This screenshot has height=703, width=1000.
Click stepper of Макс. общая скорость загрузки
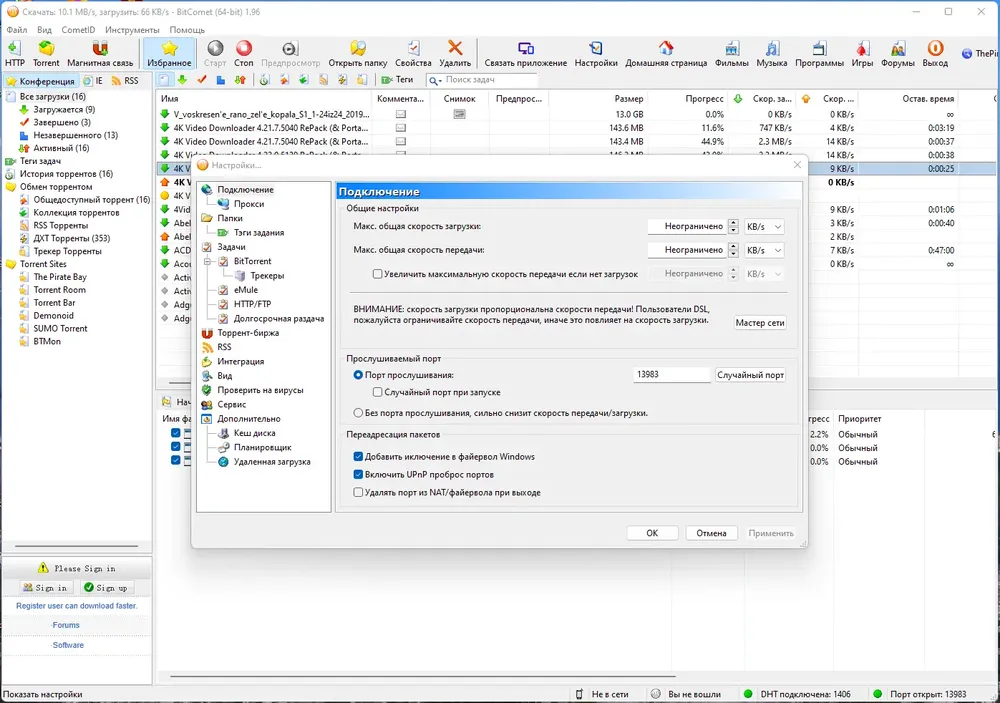click(x=733, y=226)
